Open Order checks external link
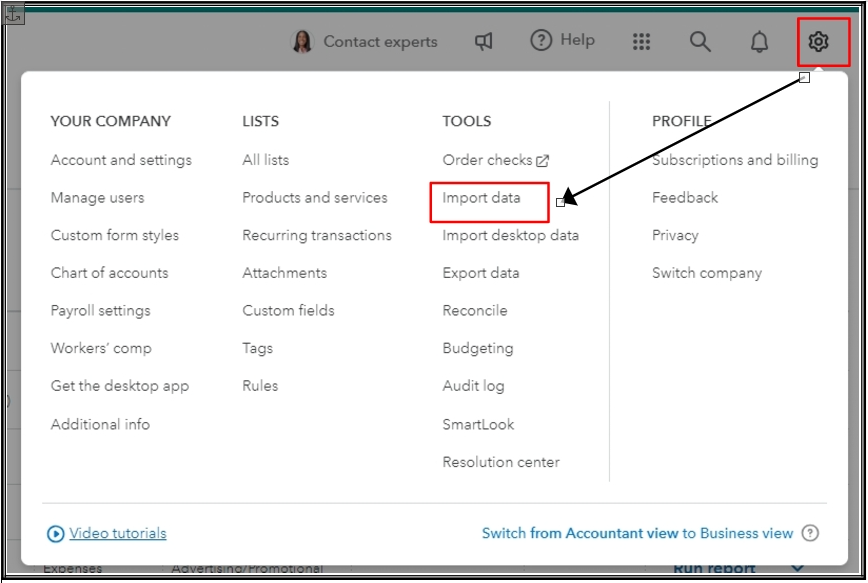Screen dimensions: 868x583 [496, 160]
